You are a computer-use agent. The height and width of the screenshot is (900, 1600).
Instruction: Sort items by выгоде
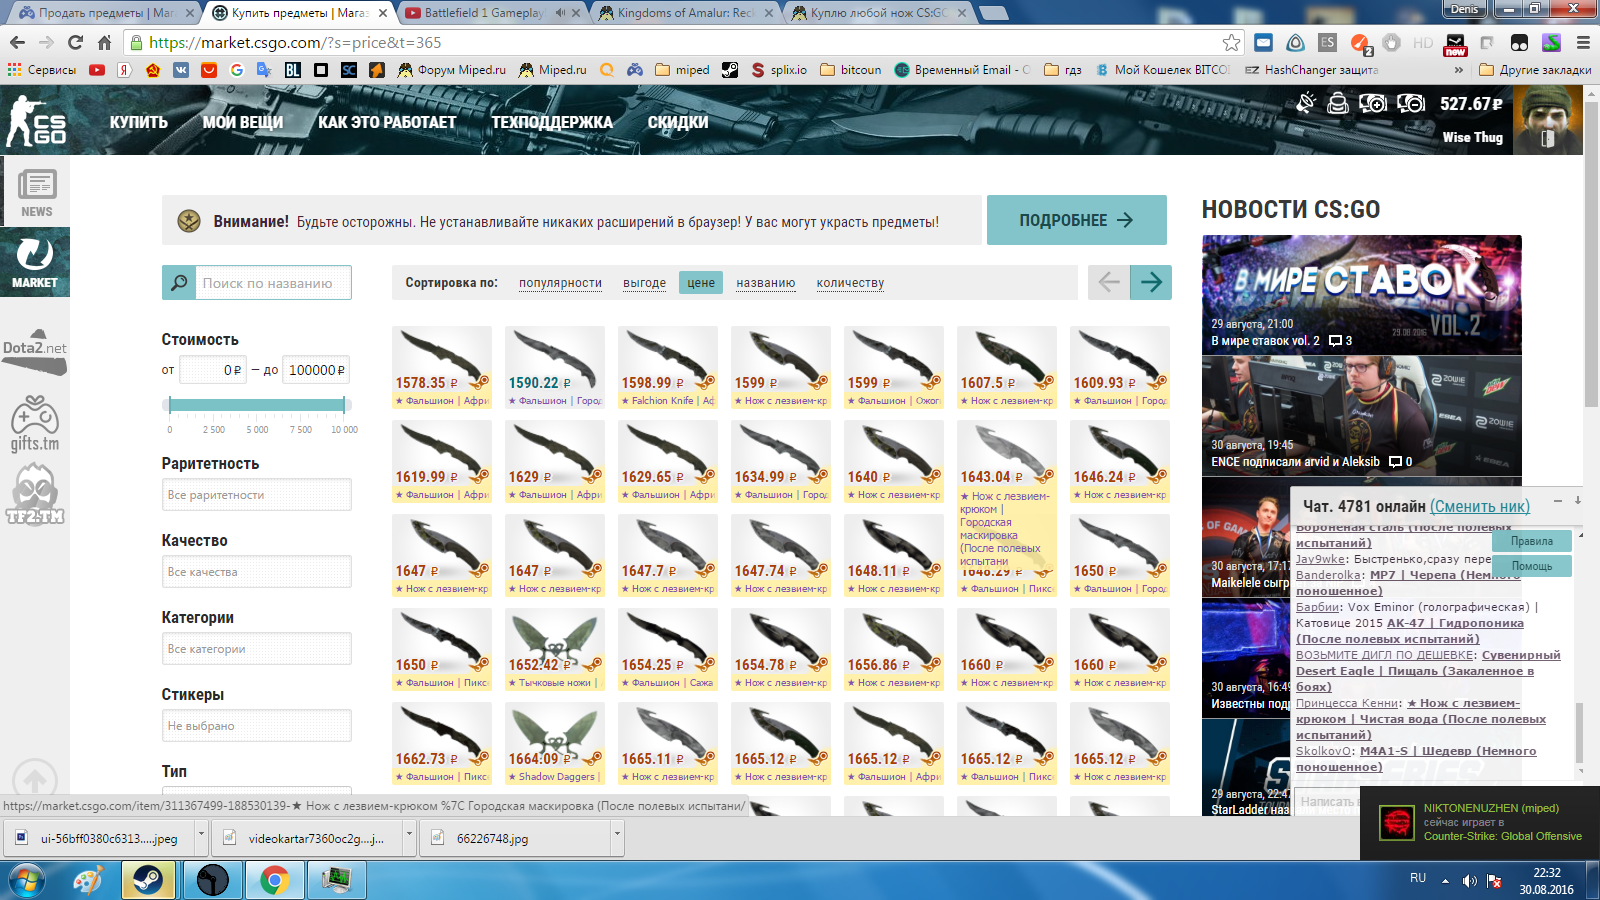[644, 283]
